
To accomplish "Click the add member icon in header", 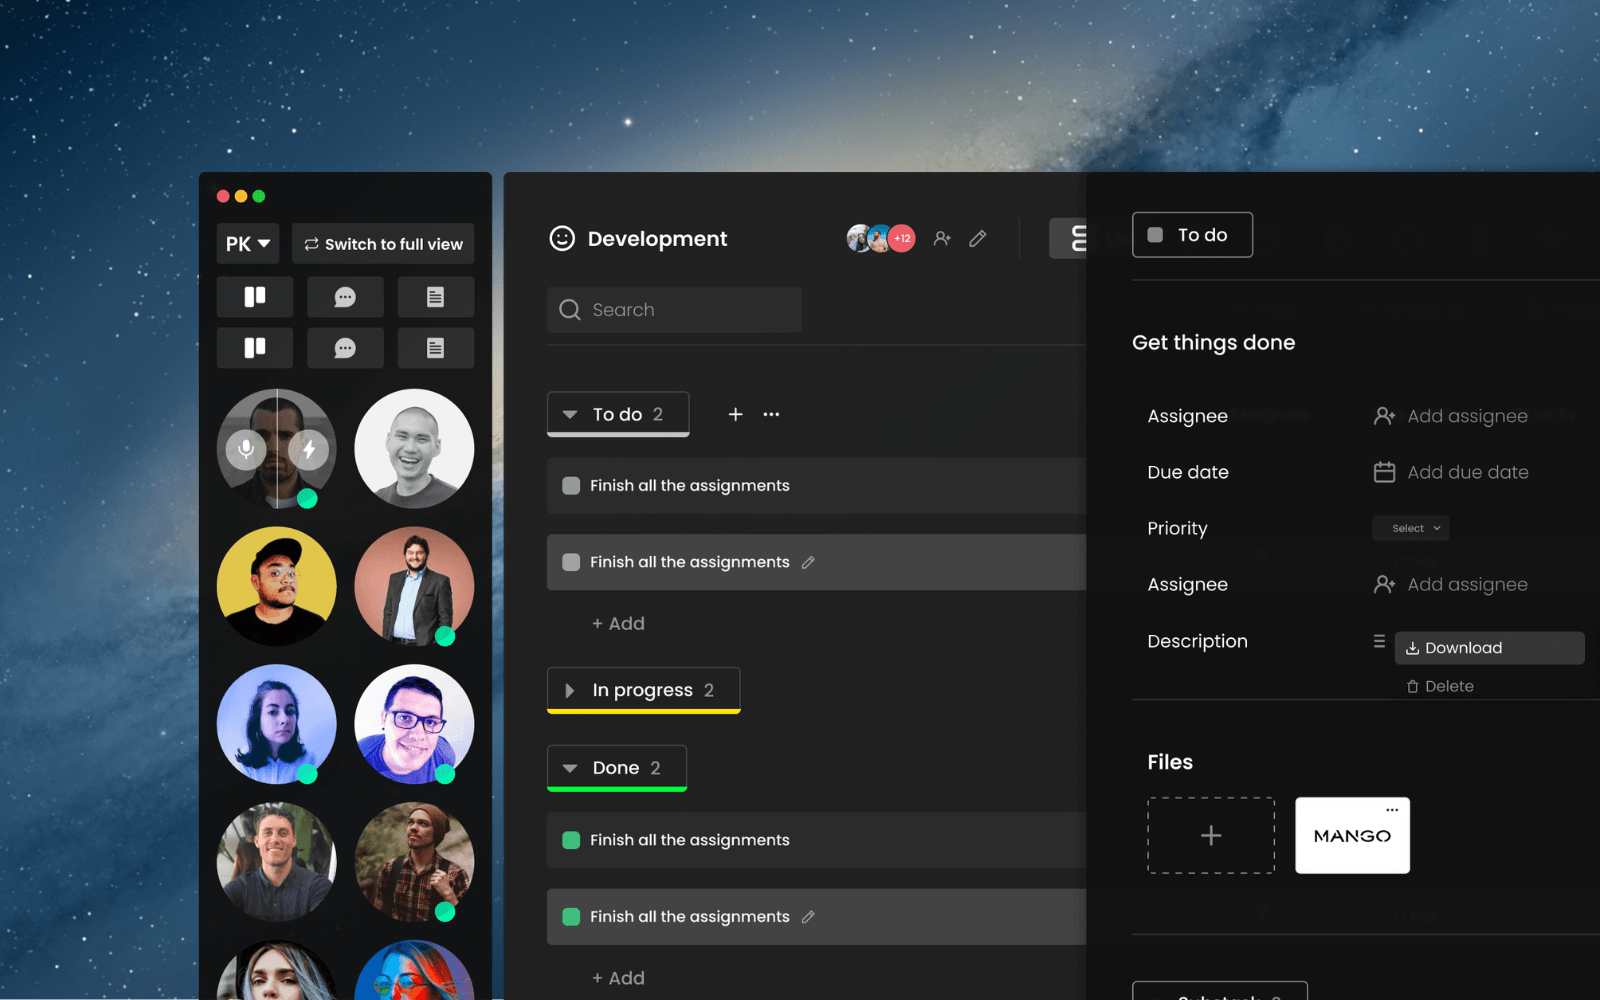I will [942, 238].
